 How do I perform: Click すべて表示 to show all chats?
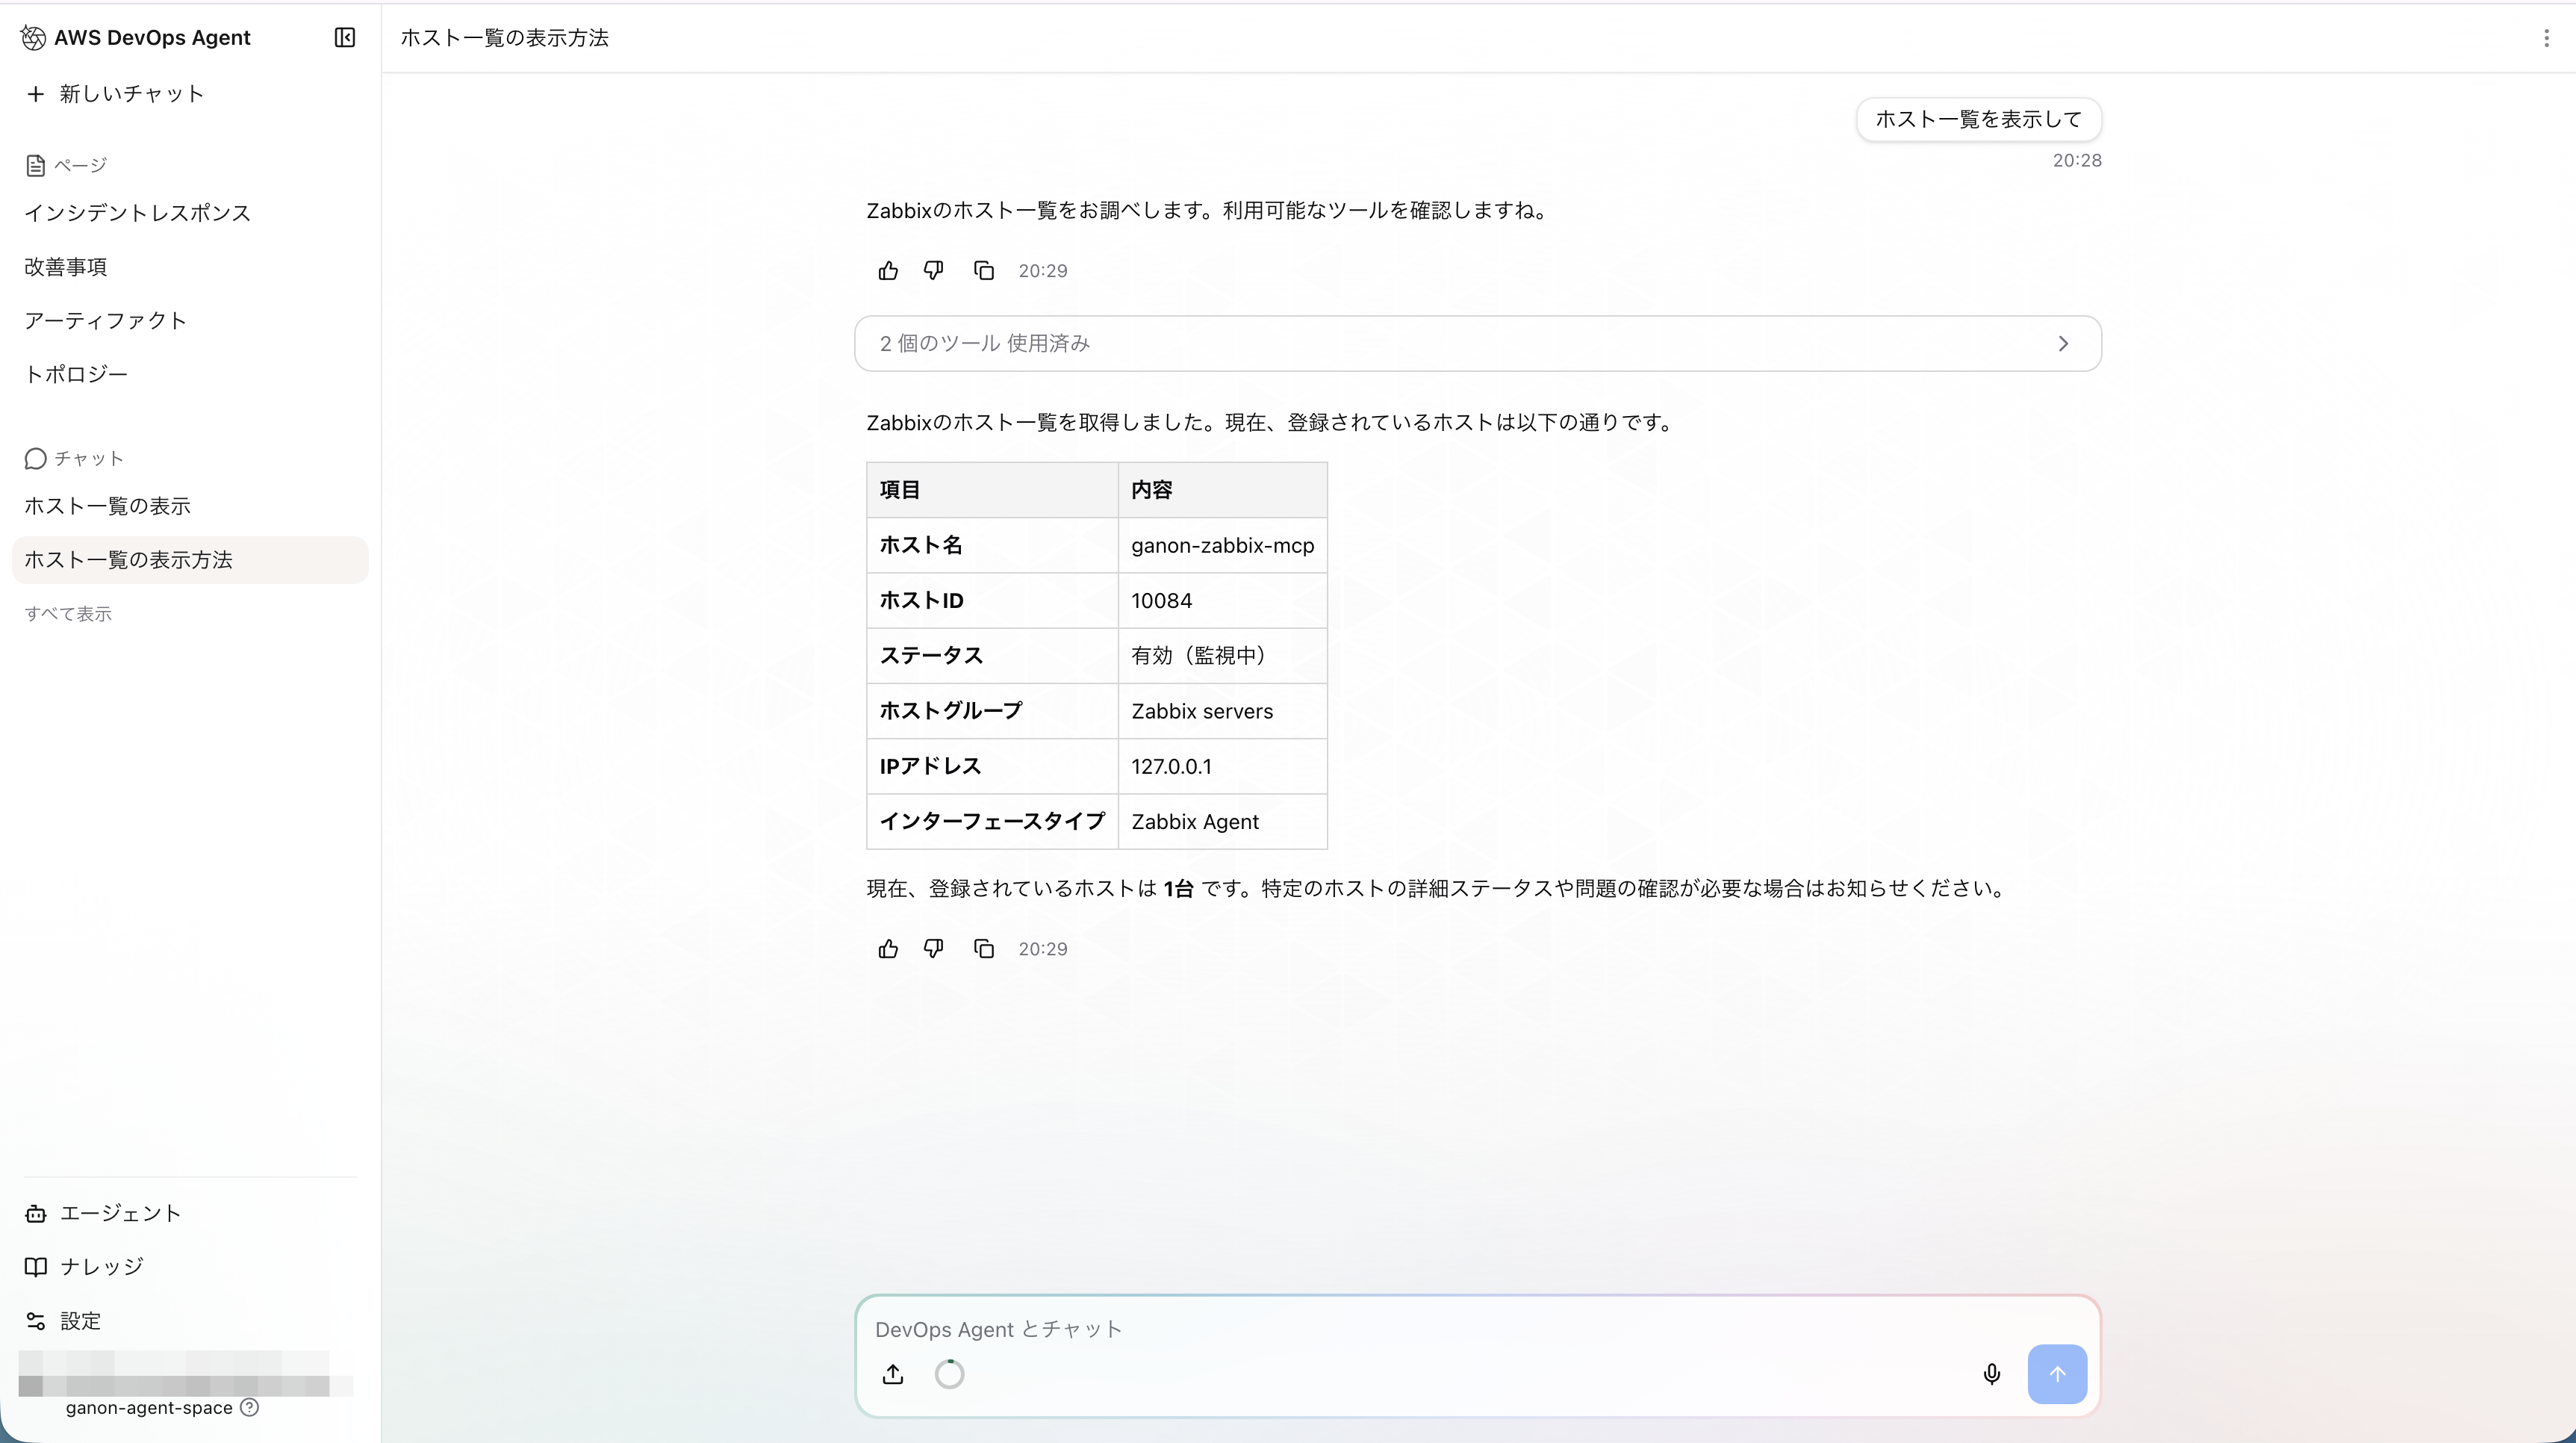coord(68,614)
